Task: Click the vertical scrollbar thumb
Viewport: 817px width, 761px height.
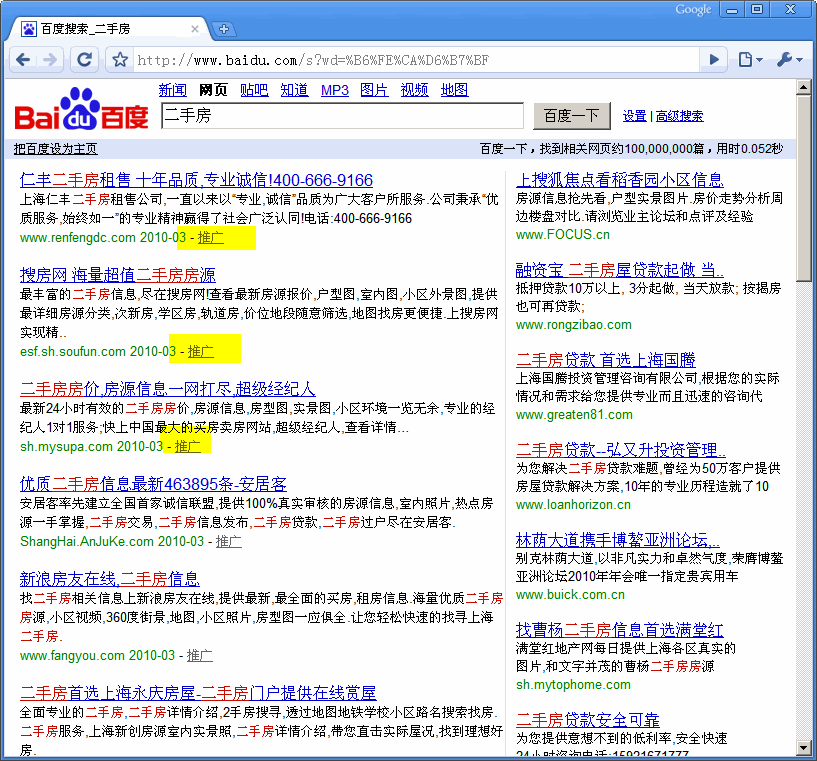Action: coord(803,188)
